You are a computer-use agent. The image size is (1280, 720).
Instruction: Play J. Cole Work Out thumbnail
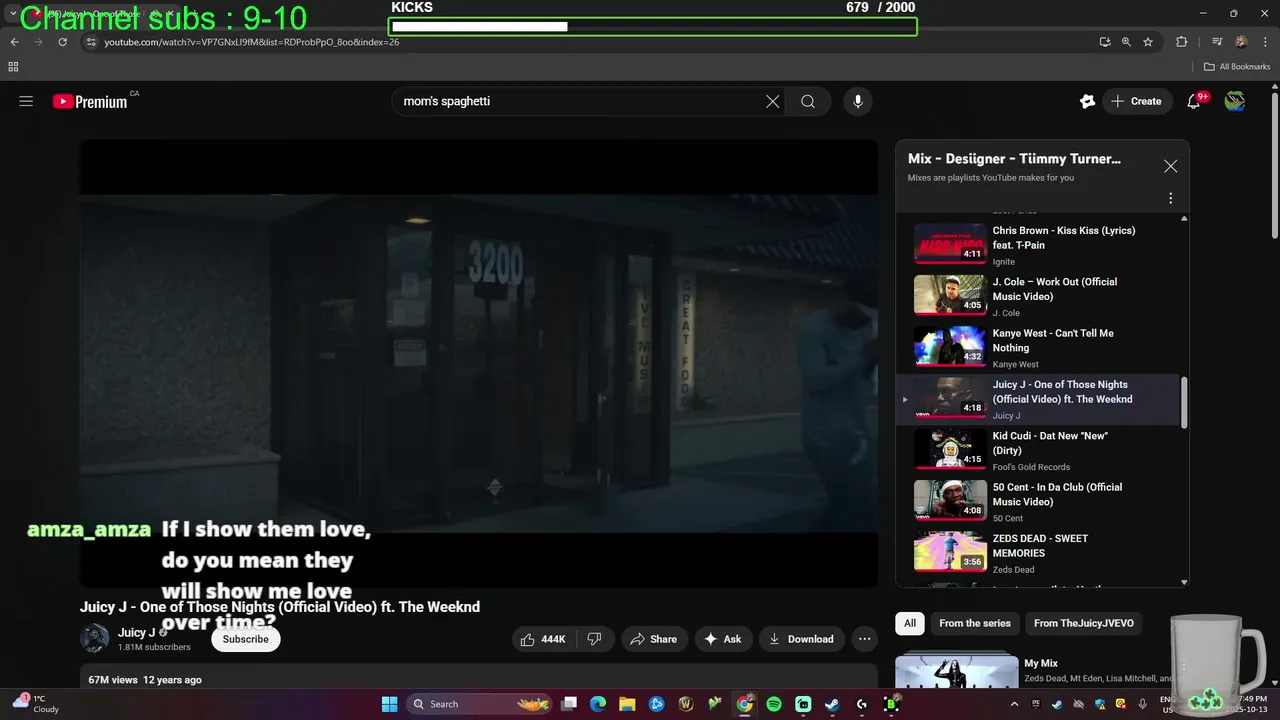(x=950, y=295)
